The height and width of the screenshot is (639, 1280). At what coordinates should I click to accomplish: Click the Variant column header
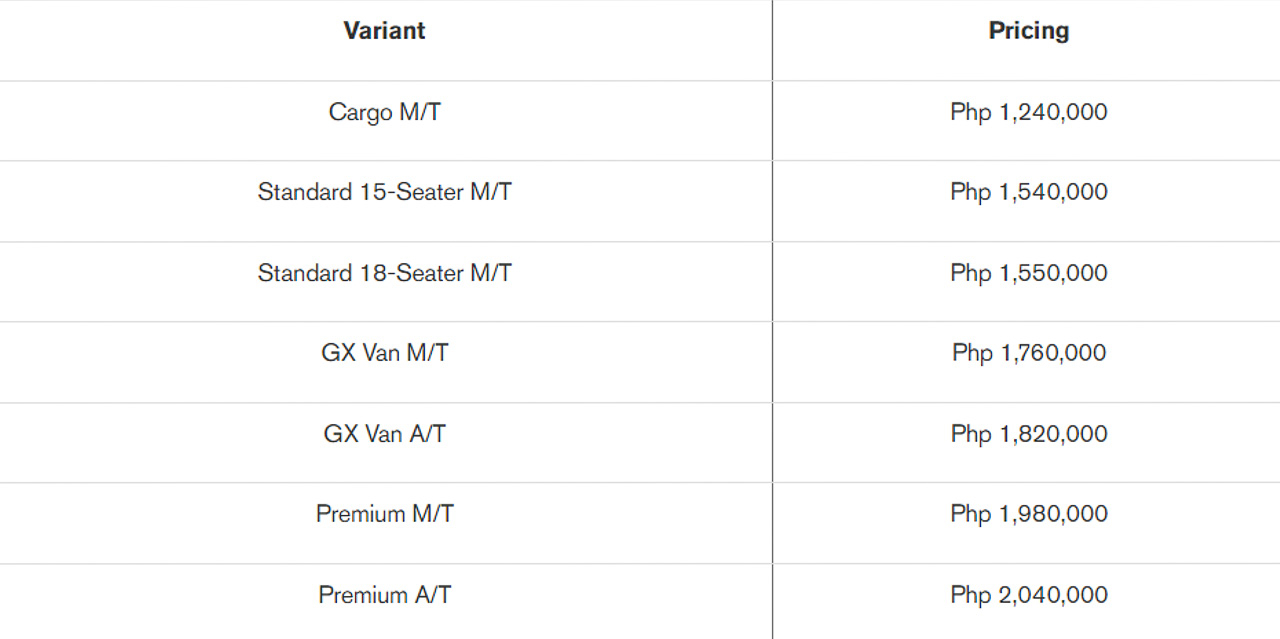coord(384,31)
